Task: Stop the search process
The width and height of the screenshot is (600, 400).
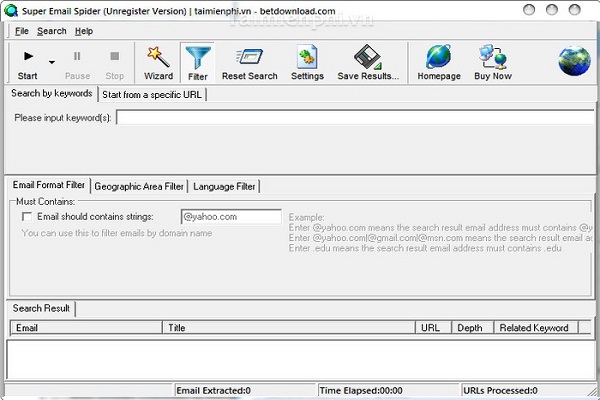Action: point(114,64)
